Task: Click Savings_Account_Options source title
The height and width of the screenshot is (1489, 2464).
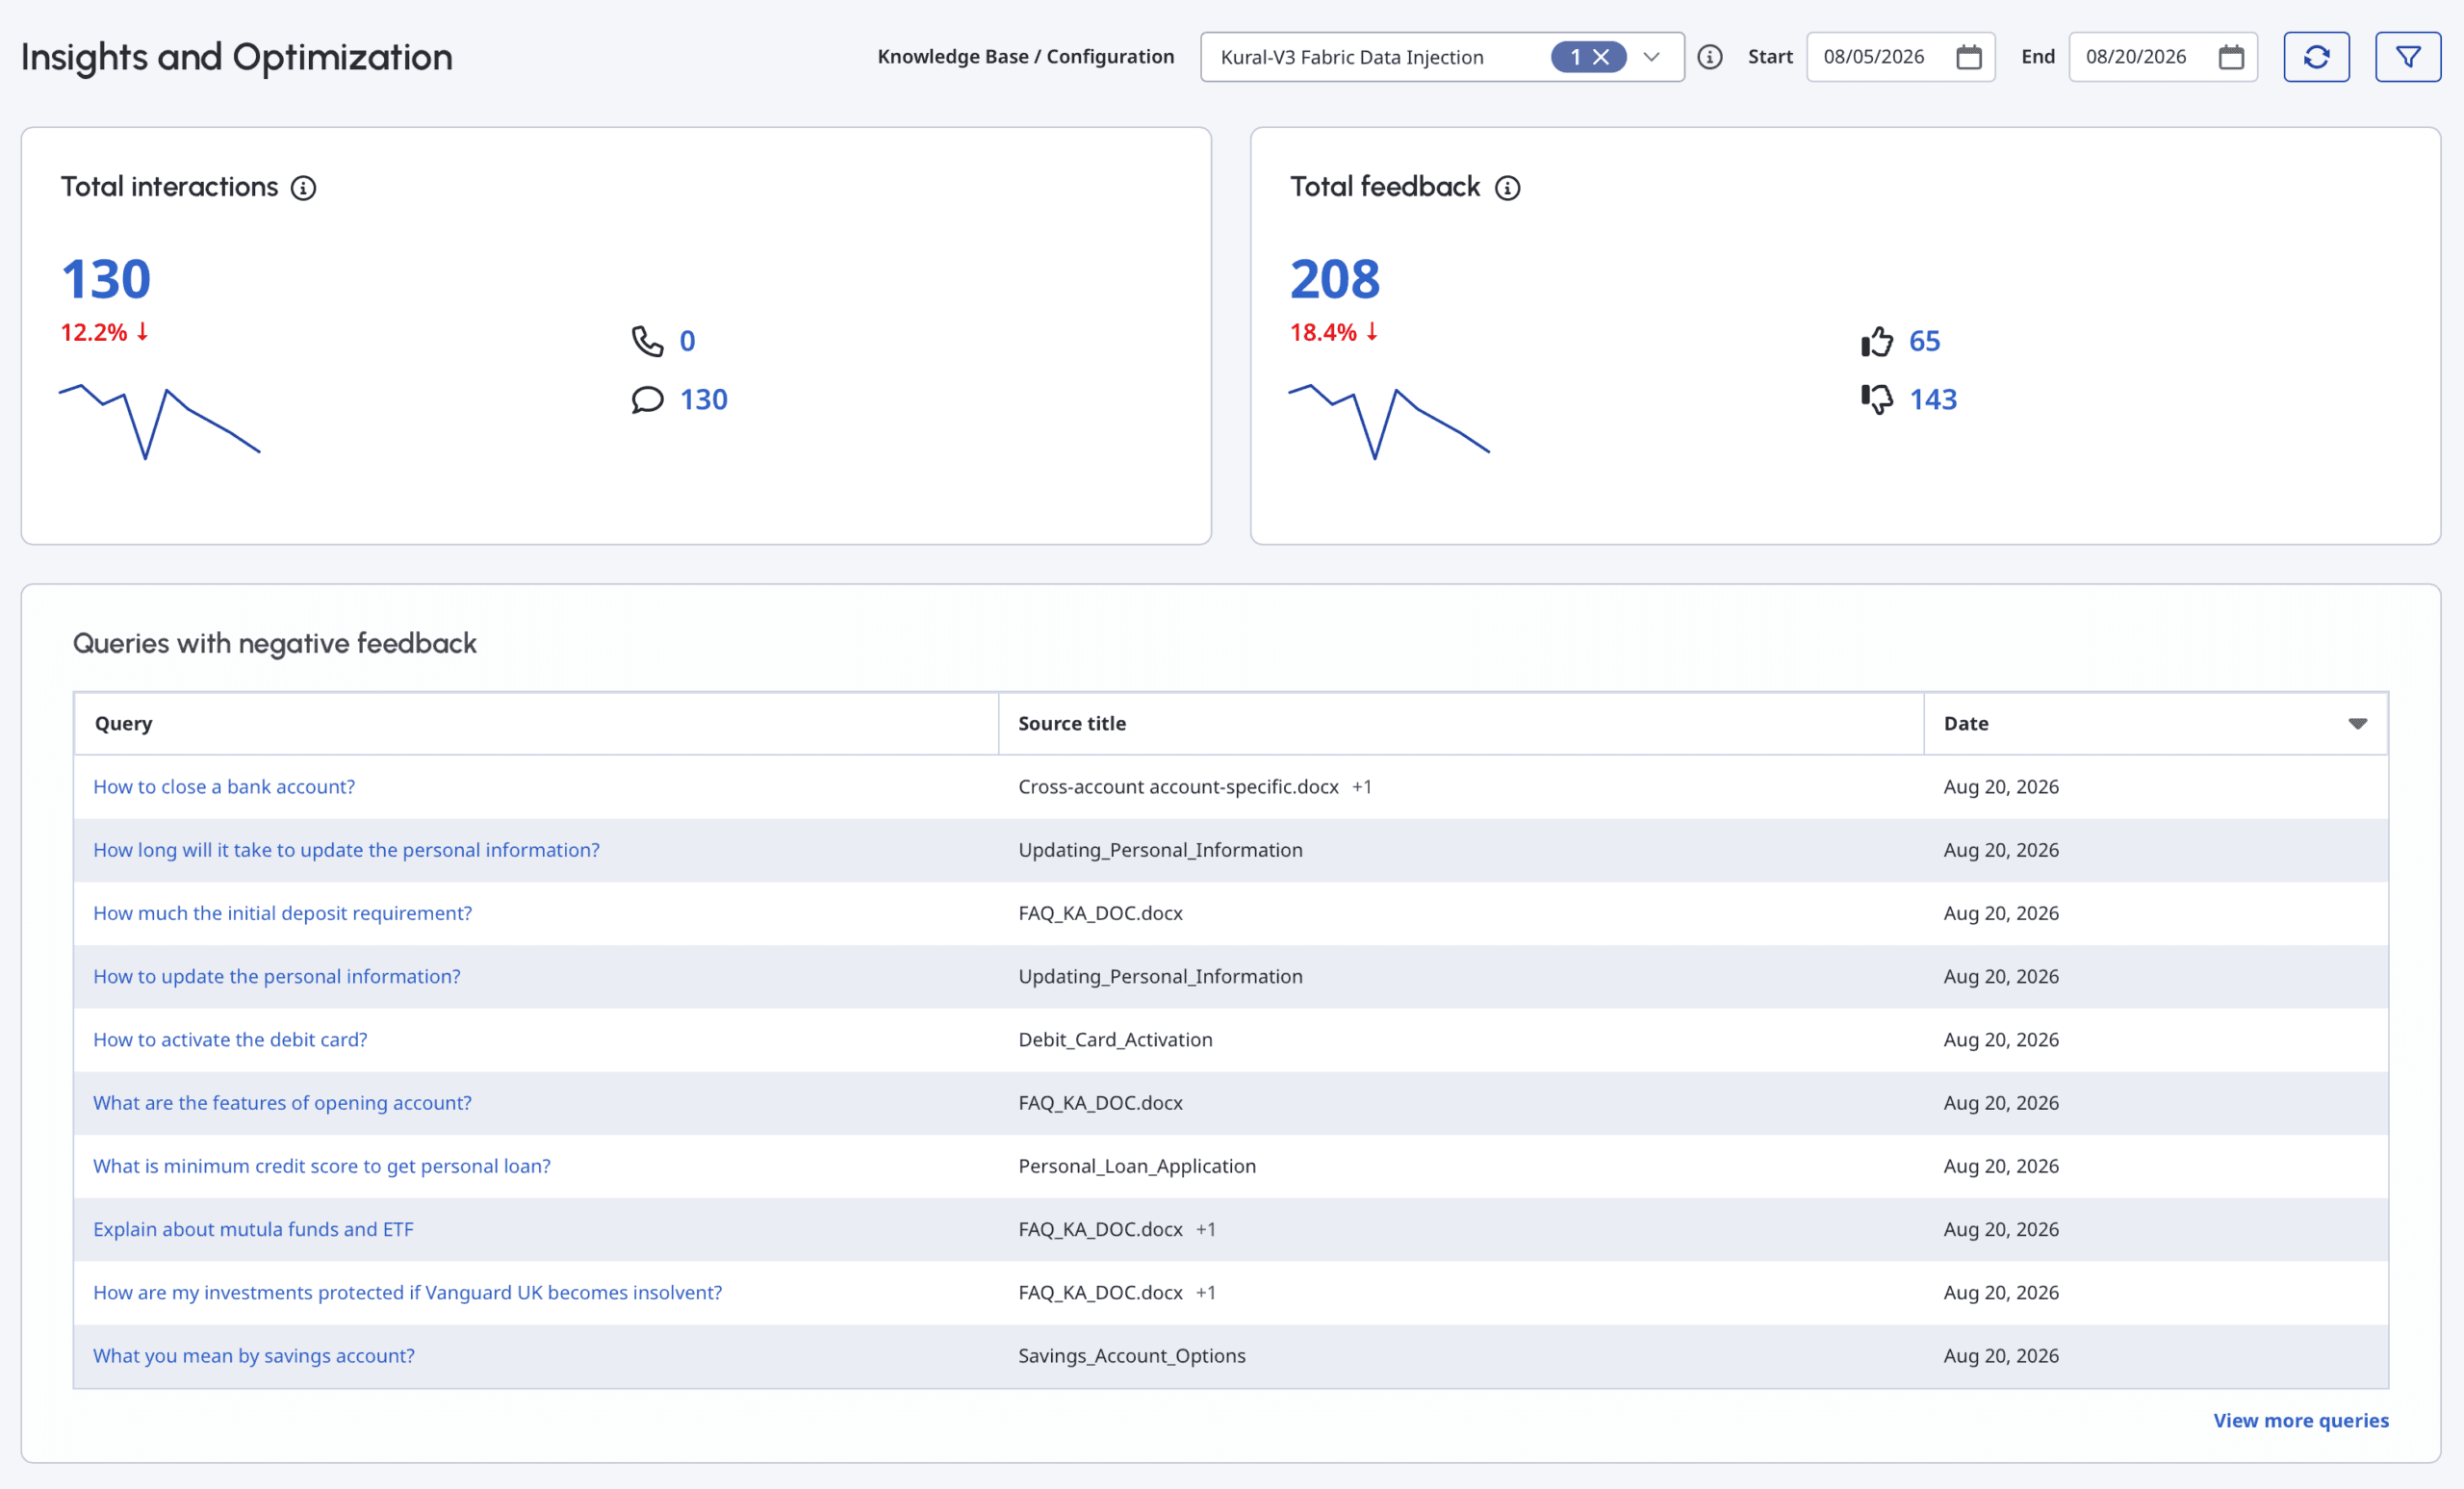Action: (x=1132, y=1356)
